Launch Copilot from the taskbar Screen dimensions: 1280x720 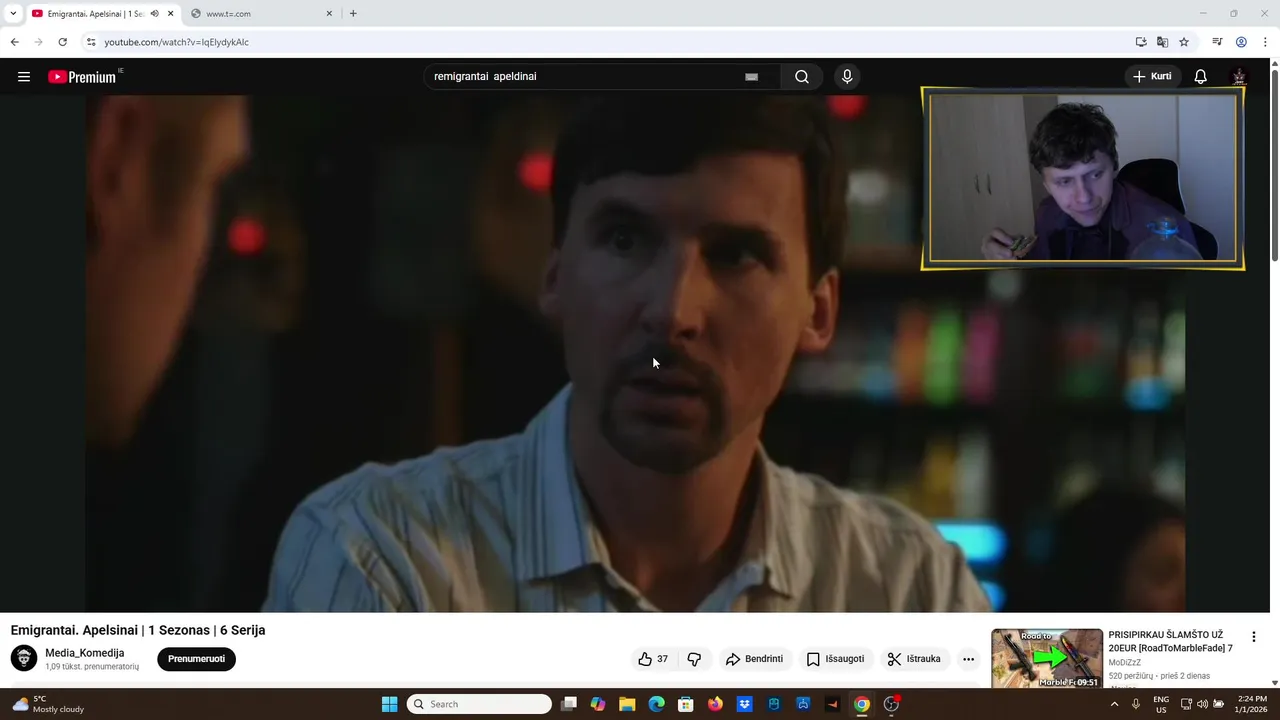point(598,704)
